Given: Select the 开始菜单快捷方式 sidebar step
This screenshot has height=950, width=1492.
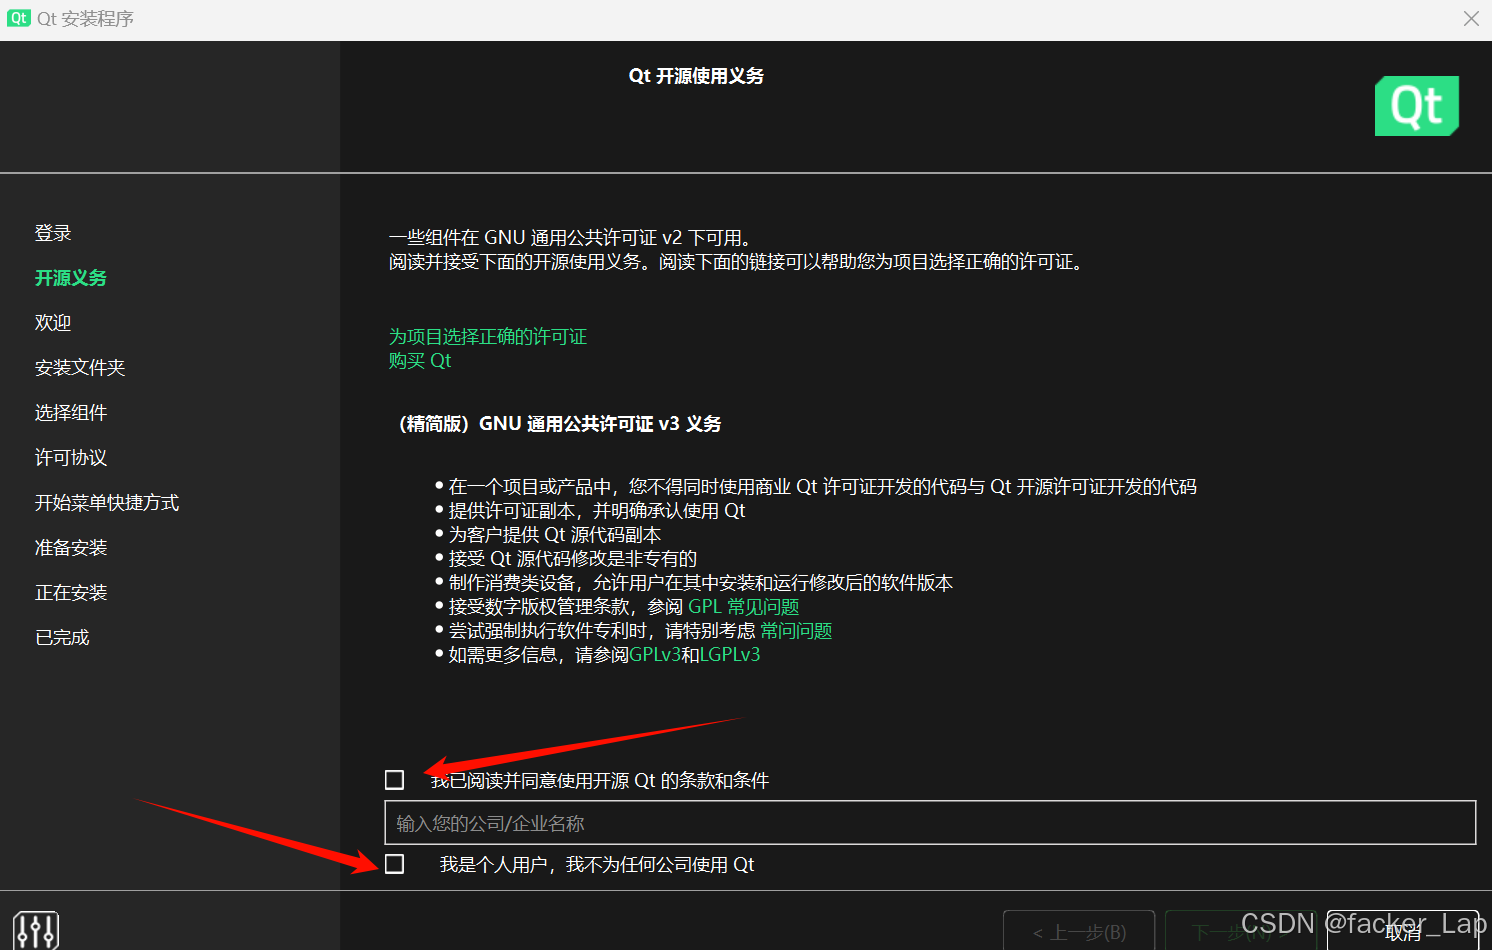Looking at the screenshot, I should click(107, 503).
